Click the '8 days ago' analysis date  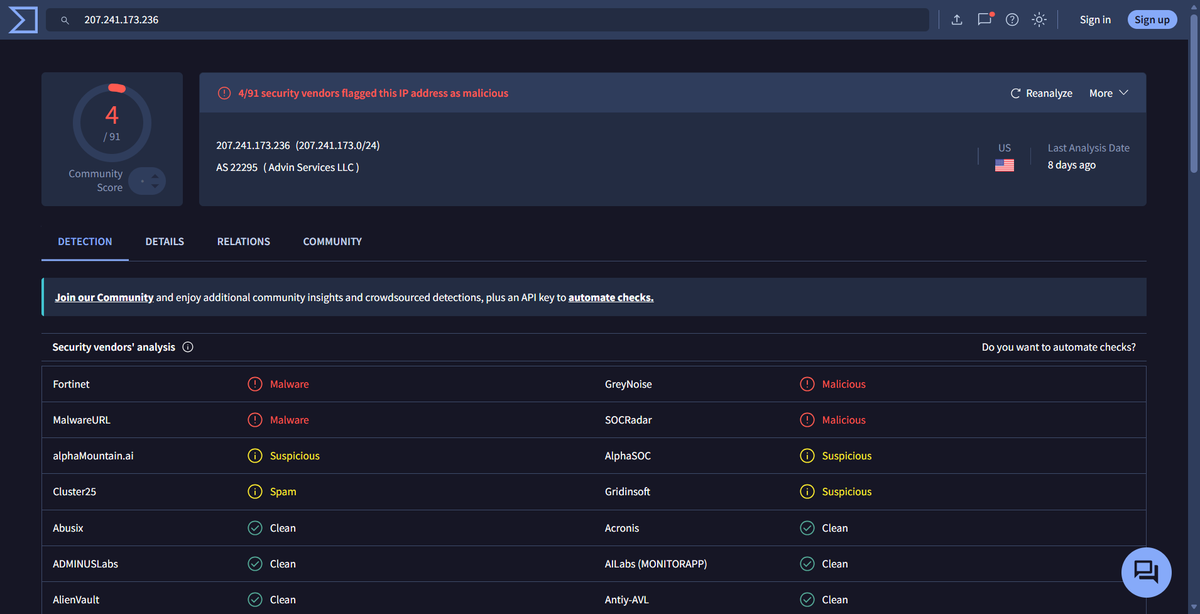(1072, 165)
